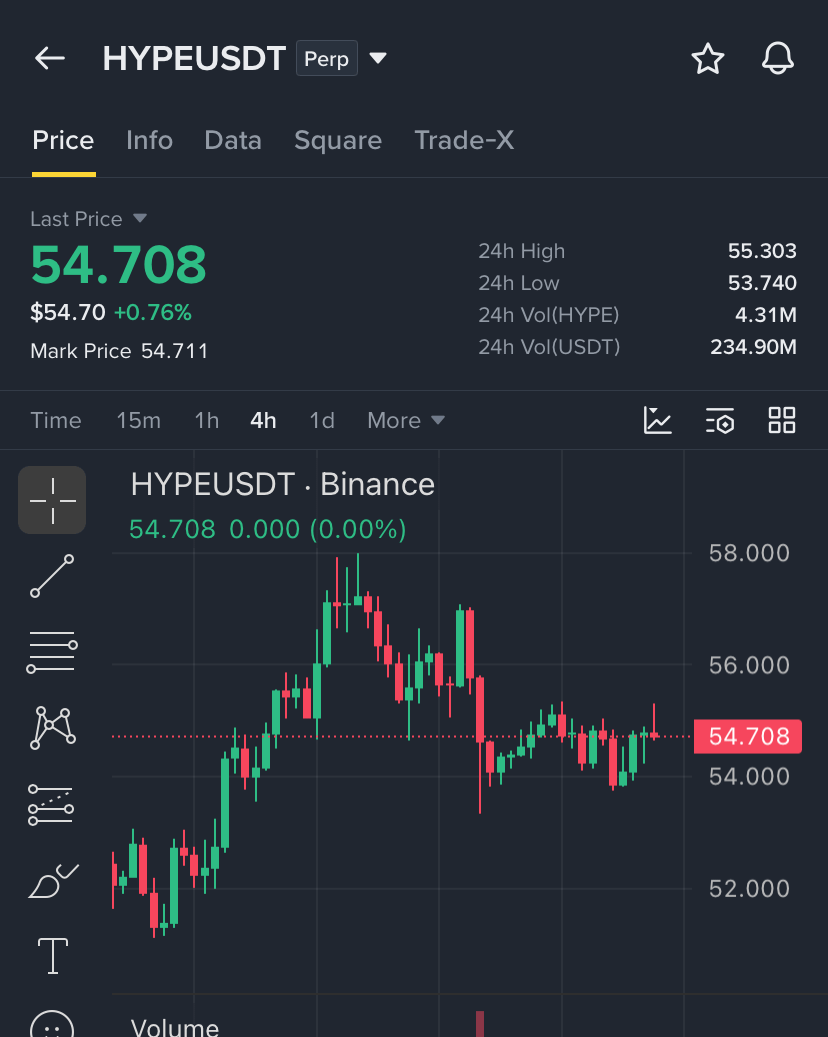Screen dimensions: 828x1037
Task: Go back using the left arrow
Action: tap(50, 58)
